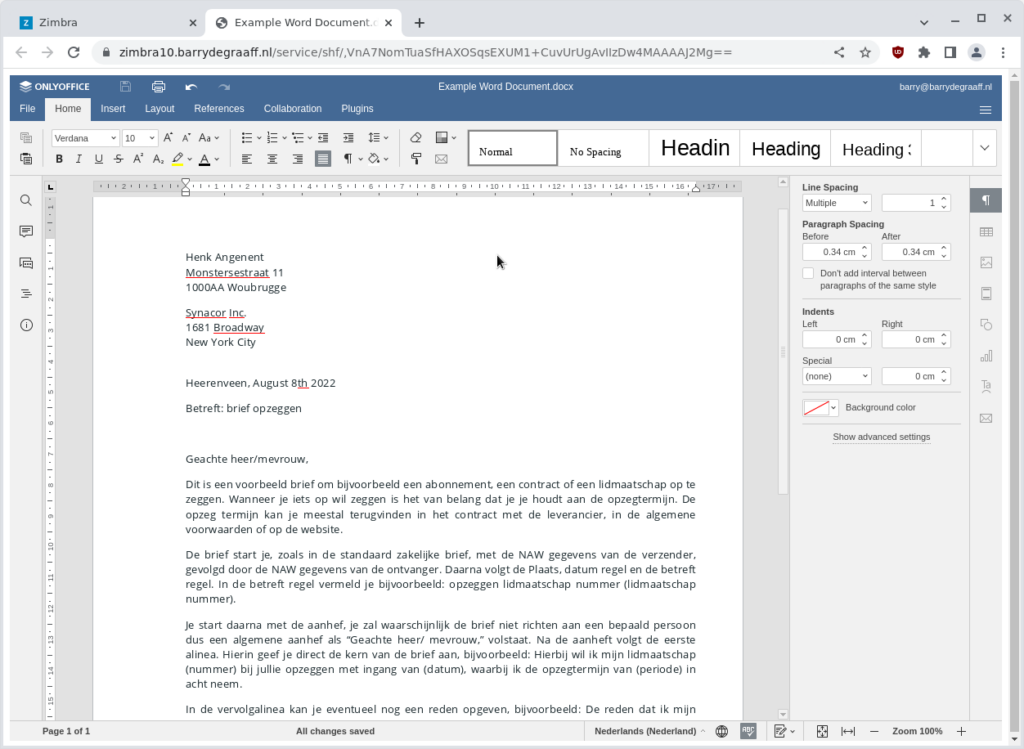This screenshot has width=1024, height=749.
Task: Open the Mail Merge panel
Action: click(986, 418)
